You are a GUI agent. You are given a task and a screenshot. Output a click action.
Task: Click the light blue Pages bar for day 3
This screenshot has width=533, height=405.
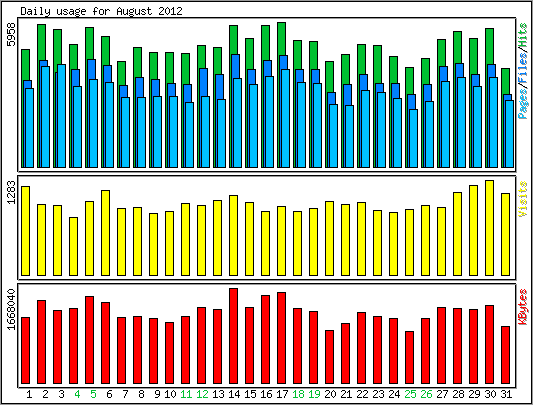[62, 116]
